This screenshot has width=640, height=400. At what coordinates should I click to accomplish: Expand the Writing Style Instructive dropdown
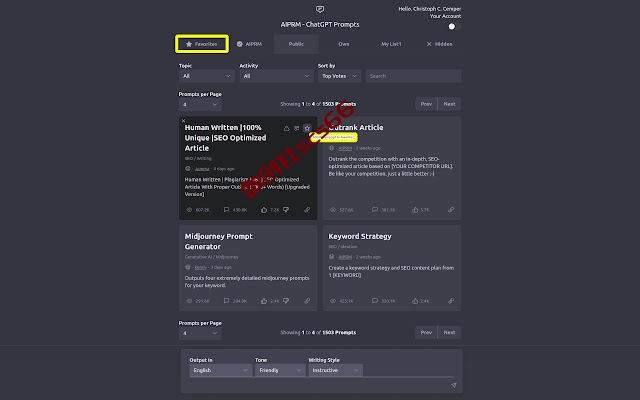coord(336,370)
